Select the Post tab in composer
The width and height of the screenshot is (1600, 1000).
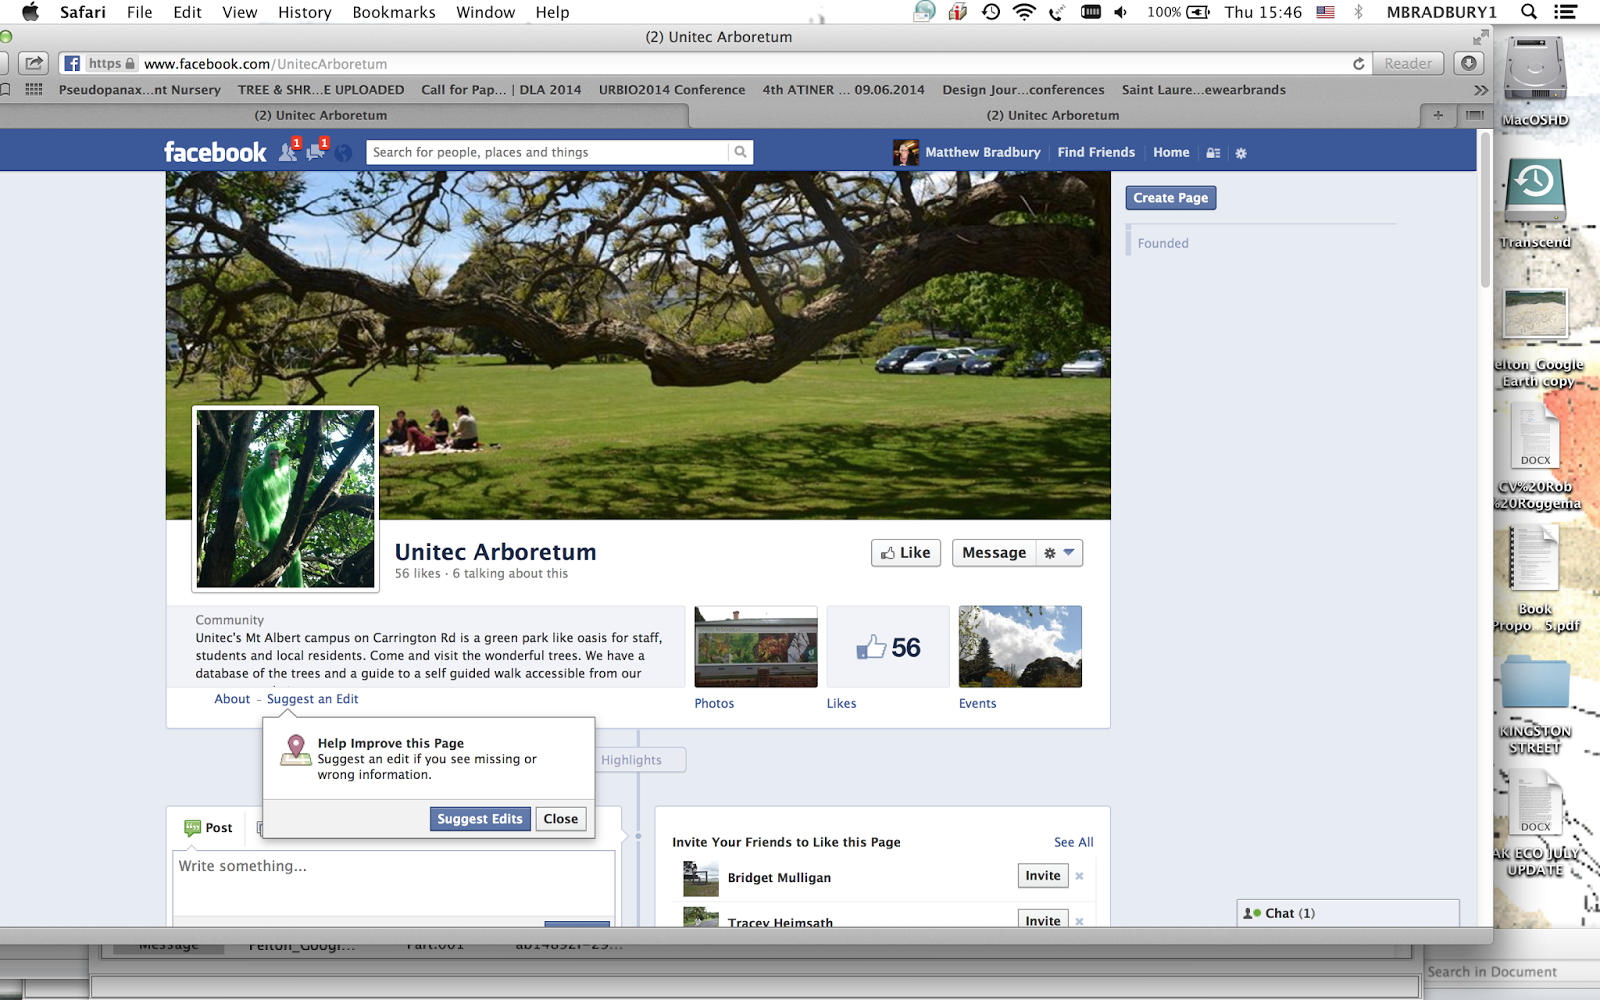tap(209, 828)
